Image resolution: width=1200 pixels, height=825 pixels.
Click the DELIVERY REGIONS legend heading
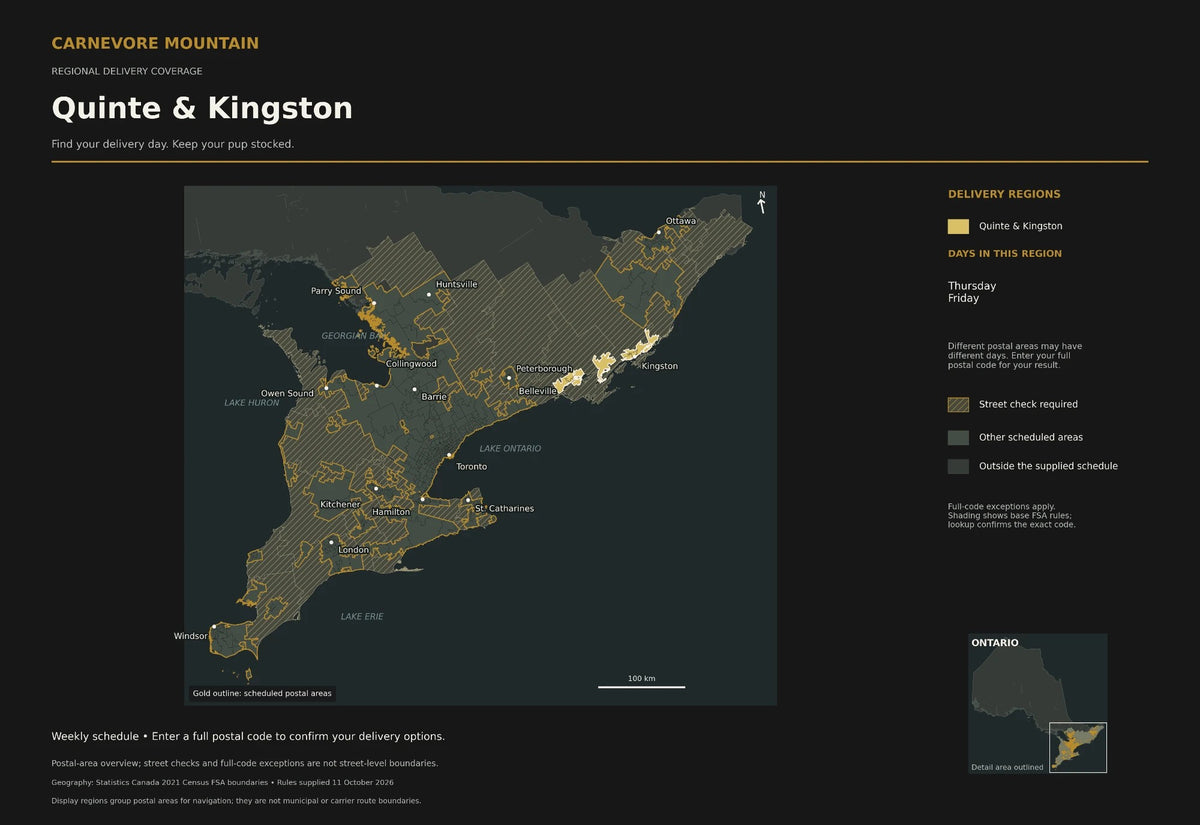(x=1004, y=194)
